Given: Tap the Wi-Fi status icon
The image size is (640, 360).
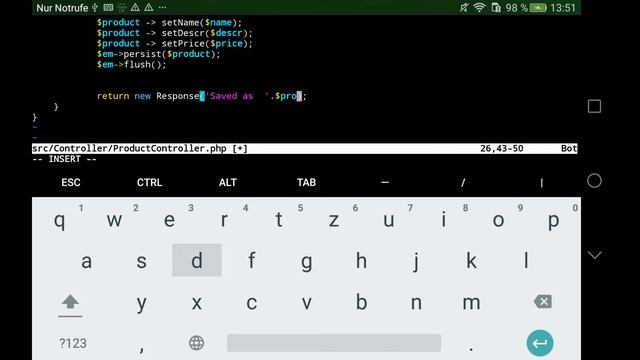Looking at the screenshot, I should [x=479, y=8].
